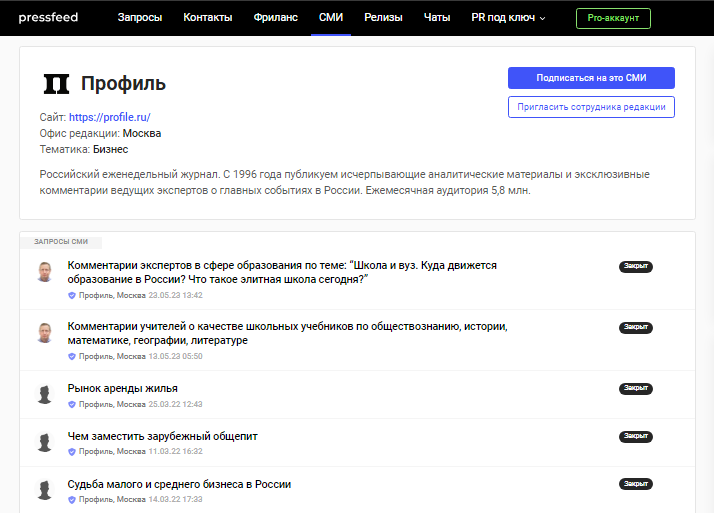Click Закрыт badge on Школа и вуз request
The image size is (714, 513).
point(636,266)
